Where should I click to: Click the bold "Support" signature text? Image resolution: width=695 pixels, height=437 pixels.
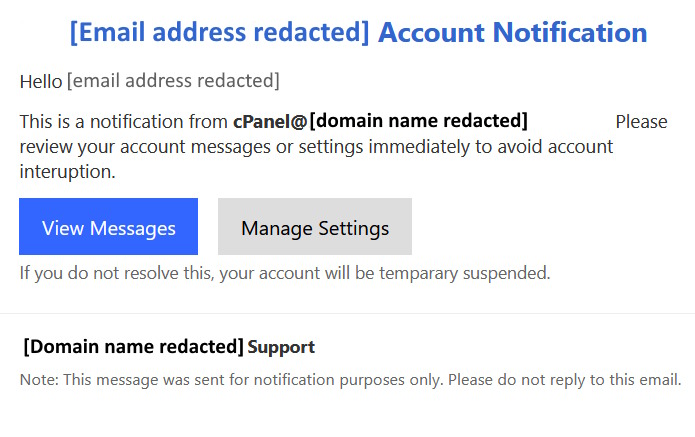tap(281, 348)
